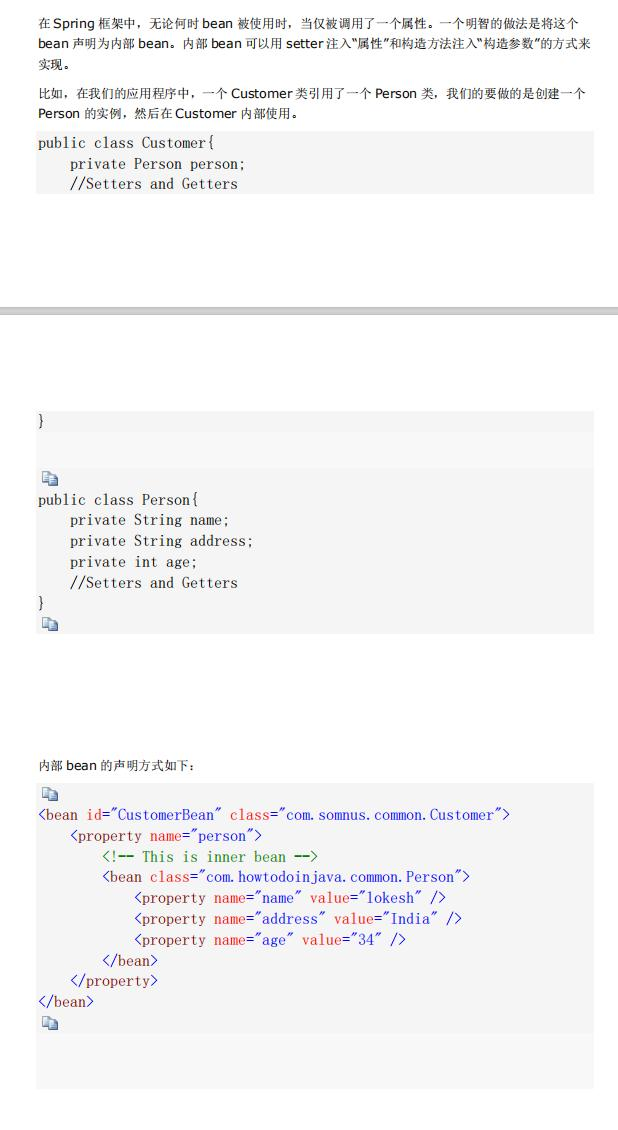Click the line 'private String name;'
The height and width of the screenshot is (1130, 618).
149,520
